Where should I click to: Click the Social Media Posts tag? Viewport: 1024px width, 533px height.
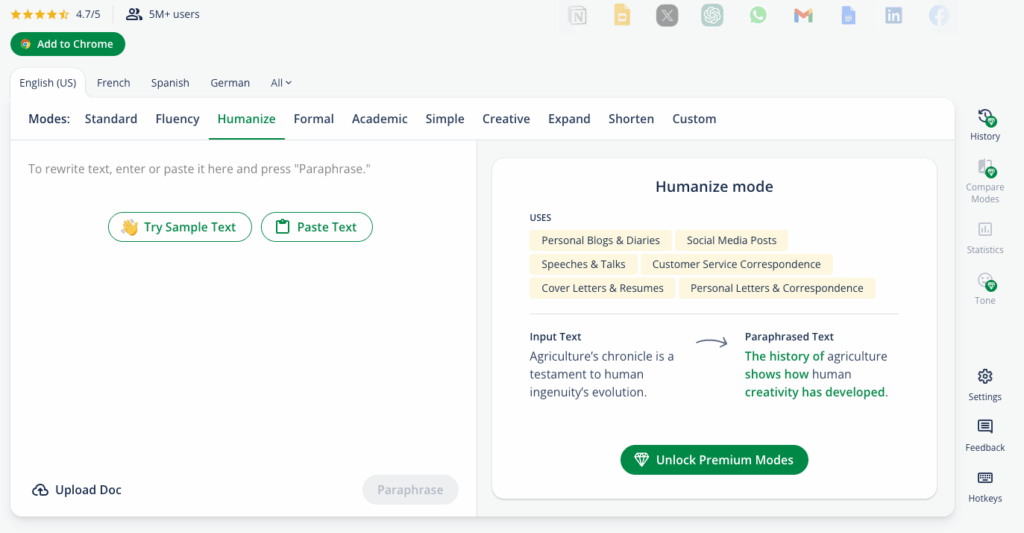(731, 240)
